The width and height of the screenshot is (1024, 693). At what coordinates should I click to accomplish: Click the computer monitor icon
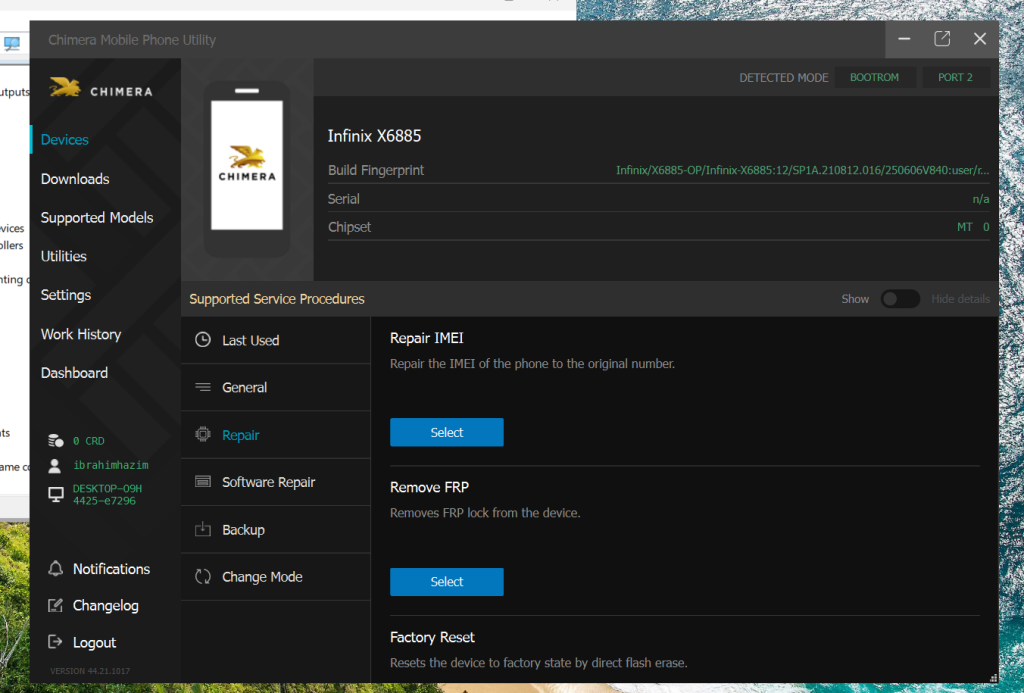coord(56,494)
